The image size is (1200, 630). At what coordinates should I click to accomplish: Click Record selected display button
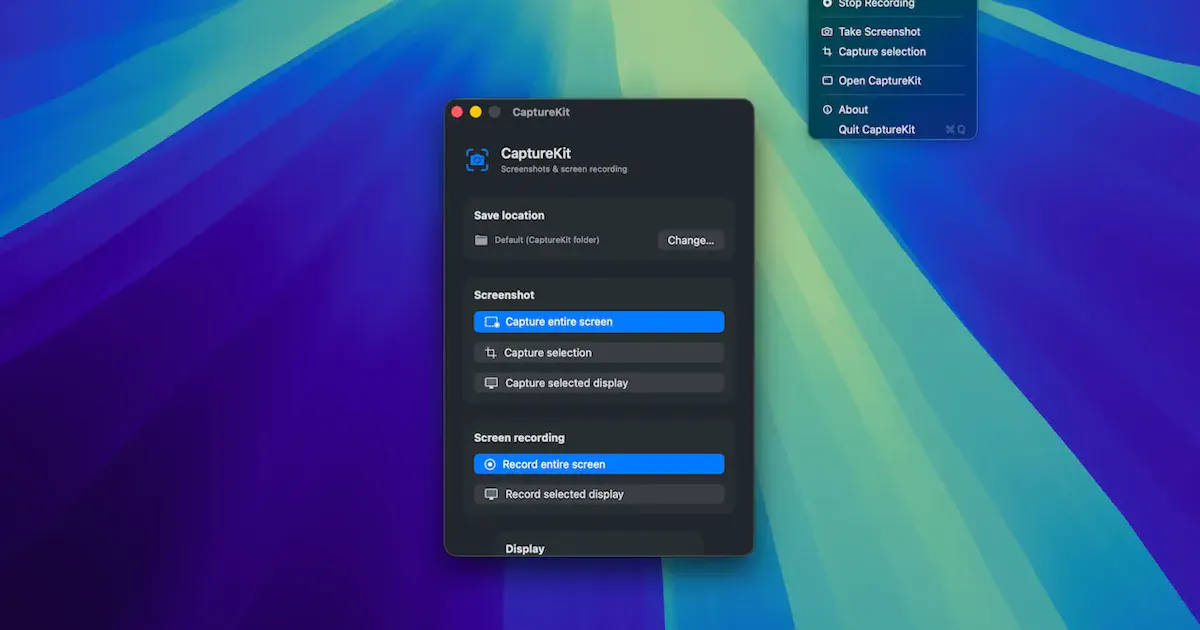tap(599, 494)
